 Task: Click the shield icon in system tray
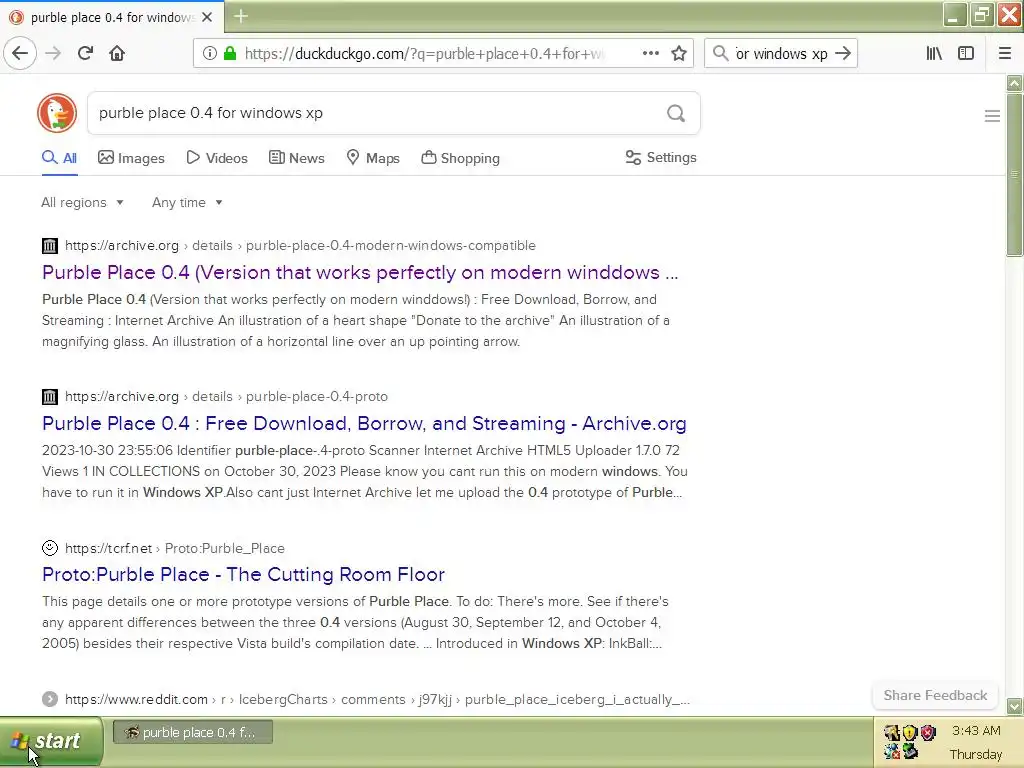(x=910, y=733)
